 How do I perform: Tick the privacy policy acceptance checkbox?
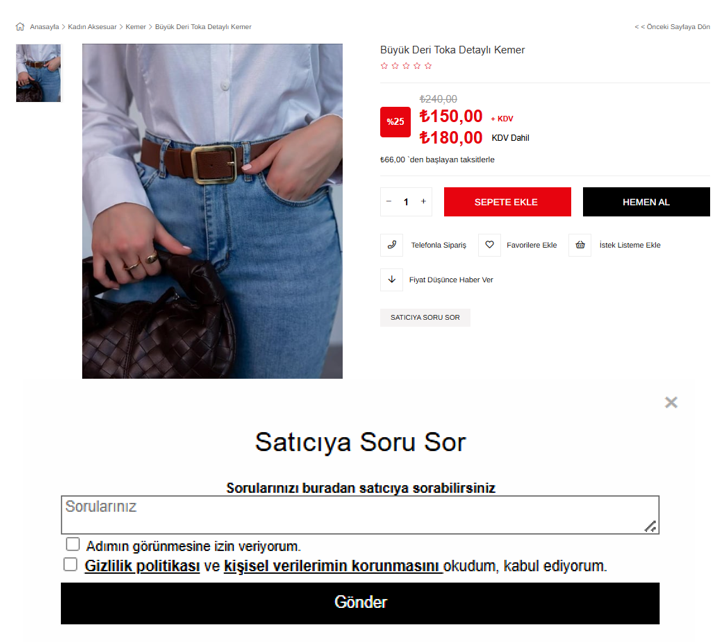[x=70, y=564]
